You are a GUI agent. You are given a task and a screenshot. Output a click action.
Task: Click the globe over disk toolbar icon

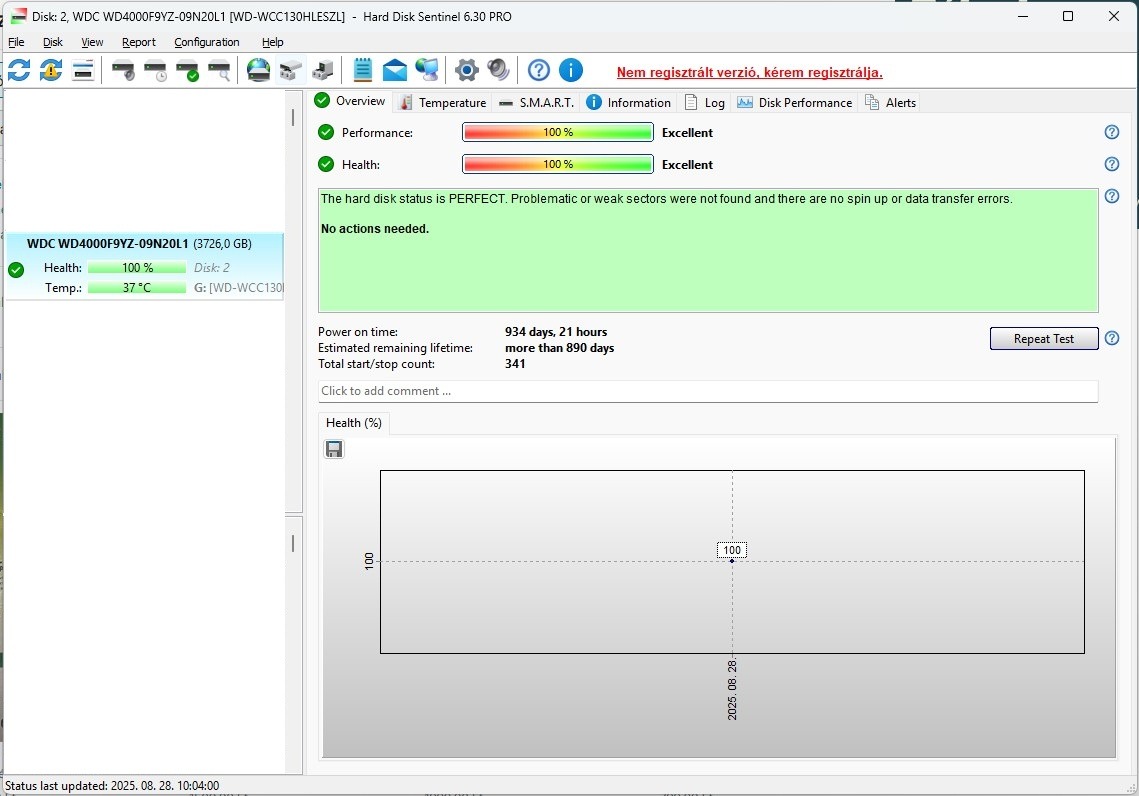pyautogui.click(x=259, y=70)
